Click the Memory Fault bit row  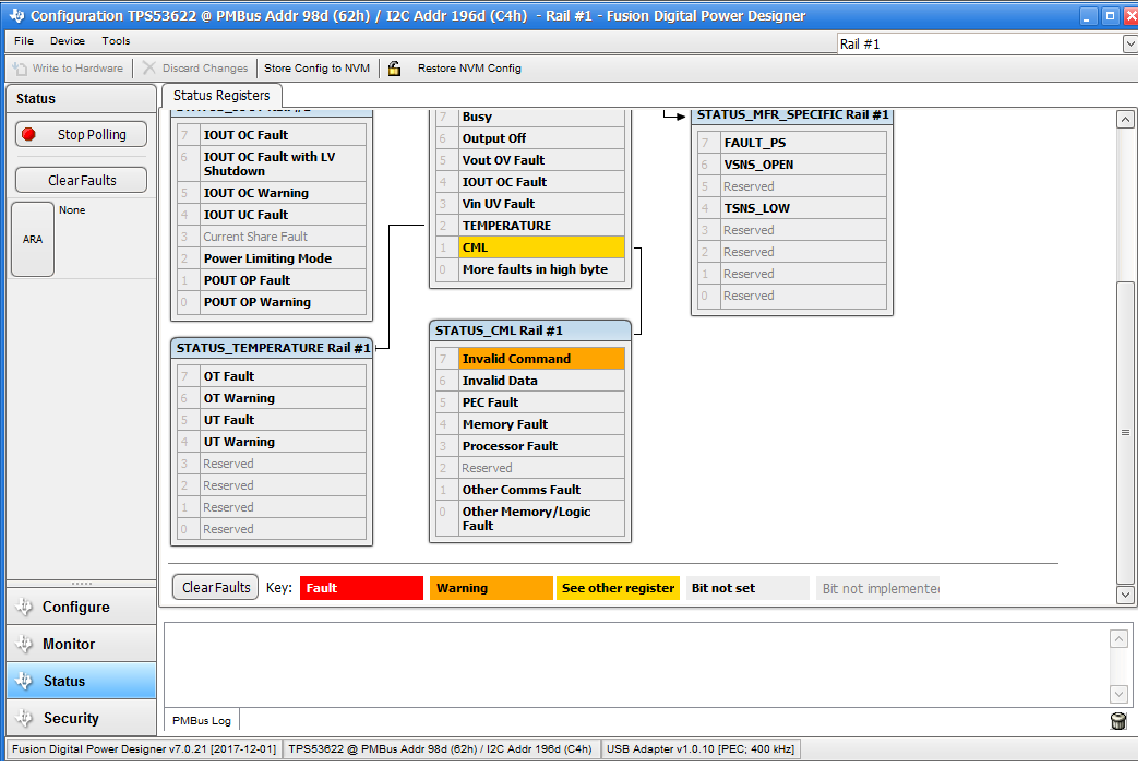[531, 424]
